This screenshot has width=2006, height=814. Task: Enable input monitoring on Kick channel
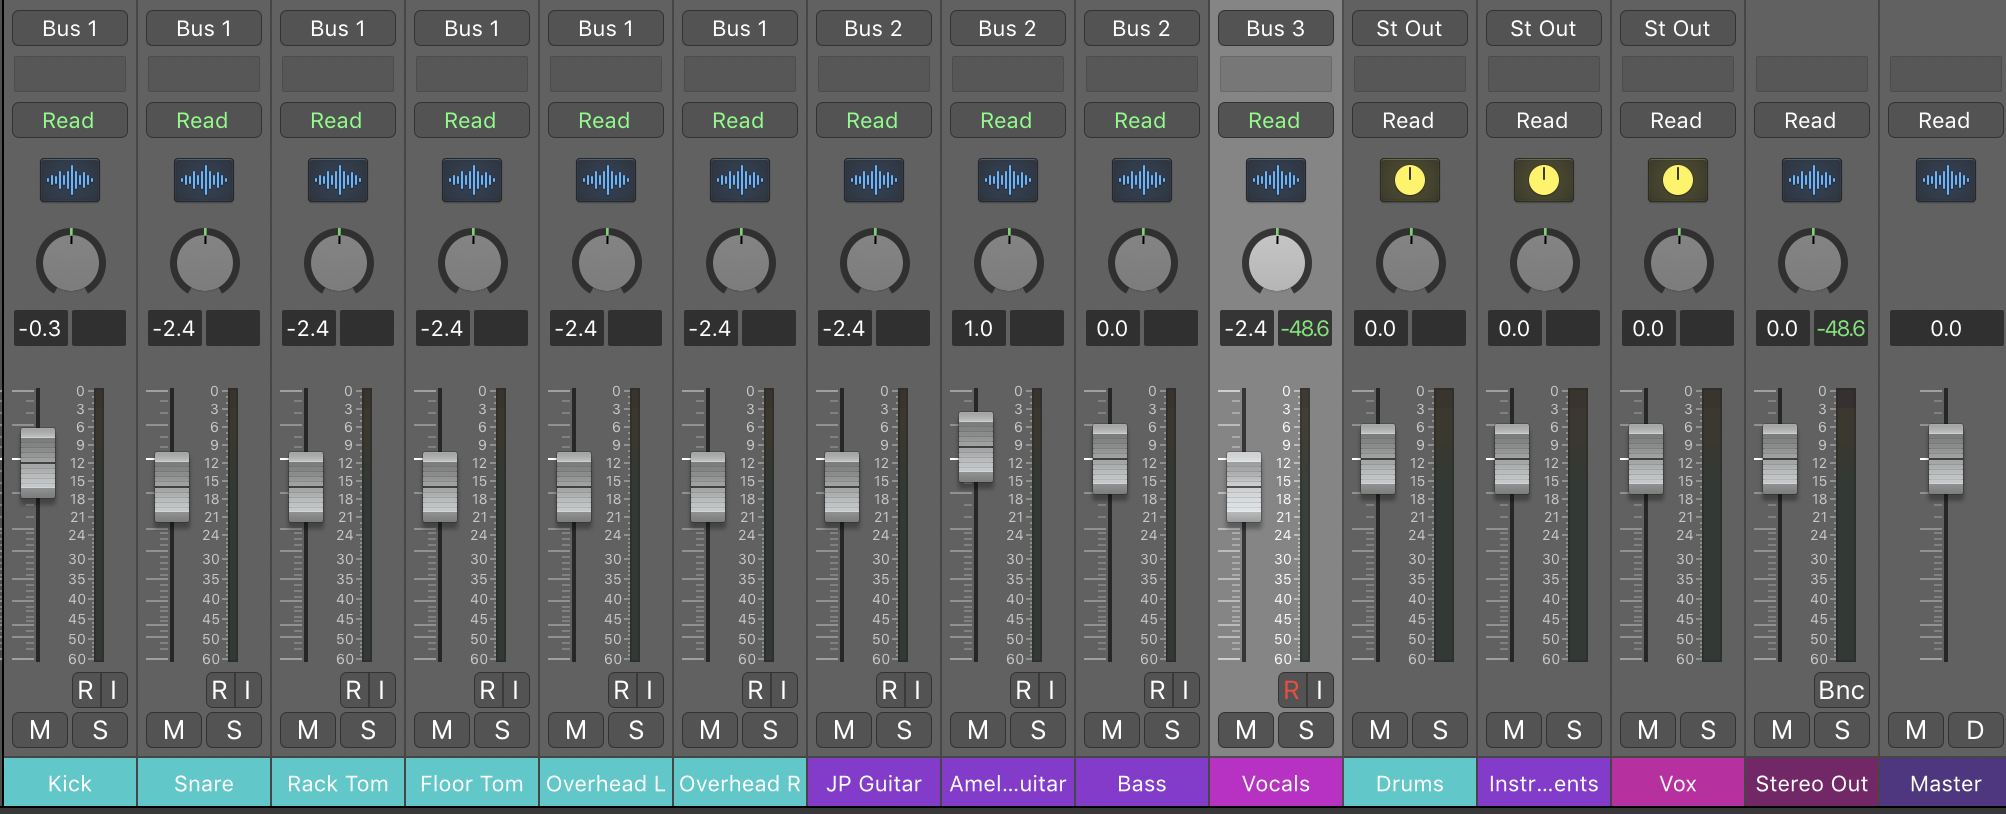114,690
